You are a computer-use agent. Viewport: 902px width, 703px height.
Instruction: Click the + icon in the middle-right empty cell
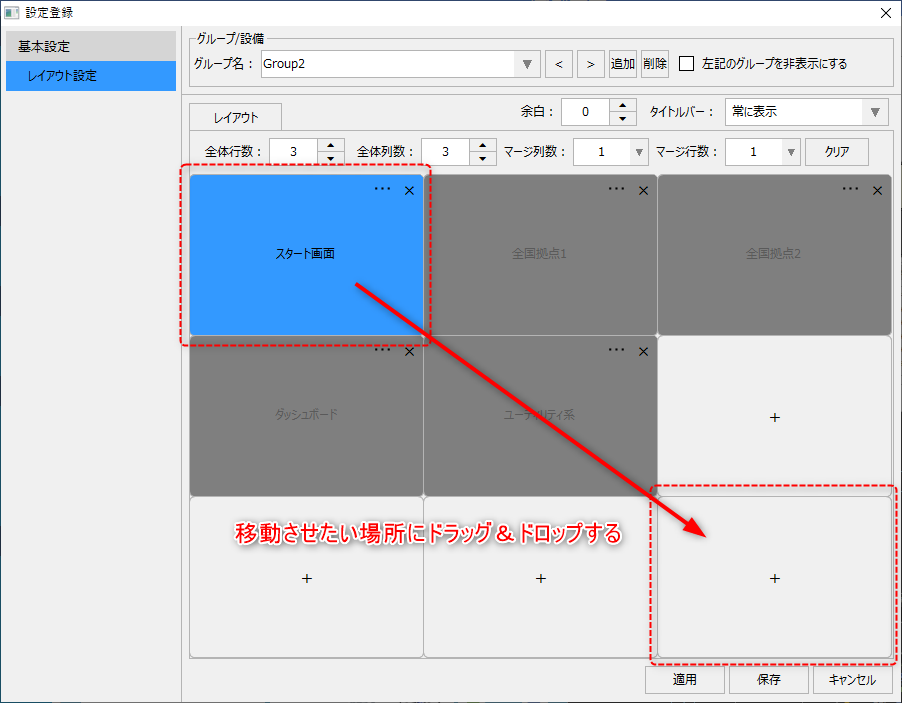pos(774,417)
